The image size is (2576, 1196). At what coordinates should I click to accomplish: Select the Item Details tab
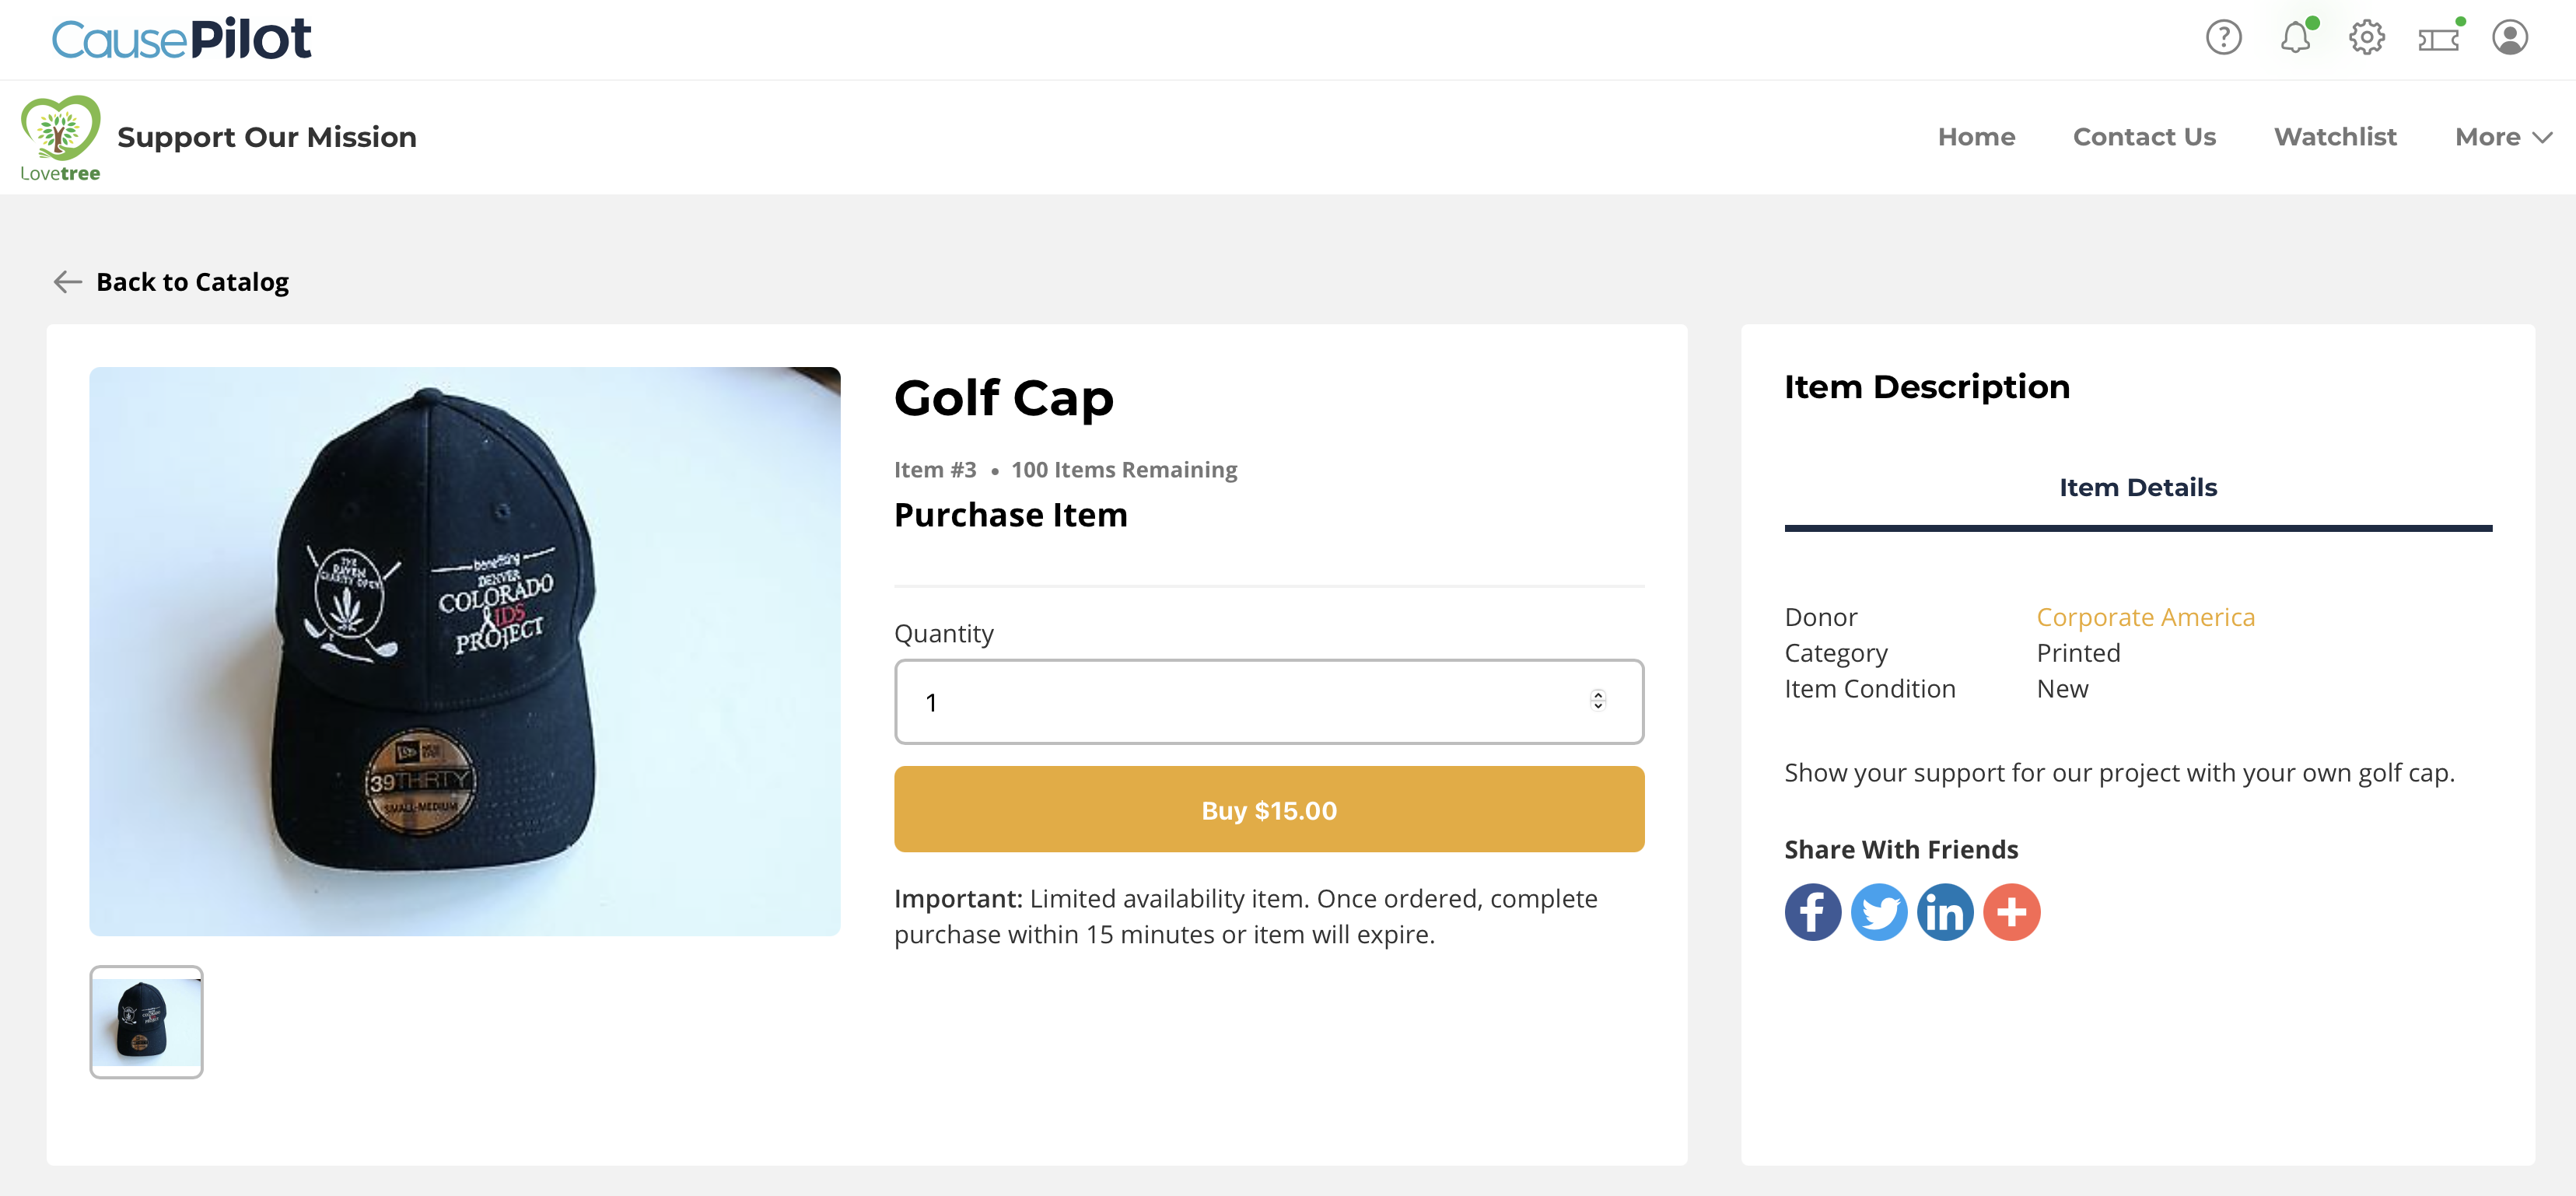[x=2137, y=487]
